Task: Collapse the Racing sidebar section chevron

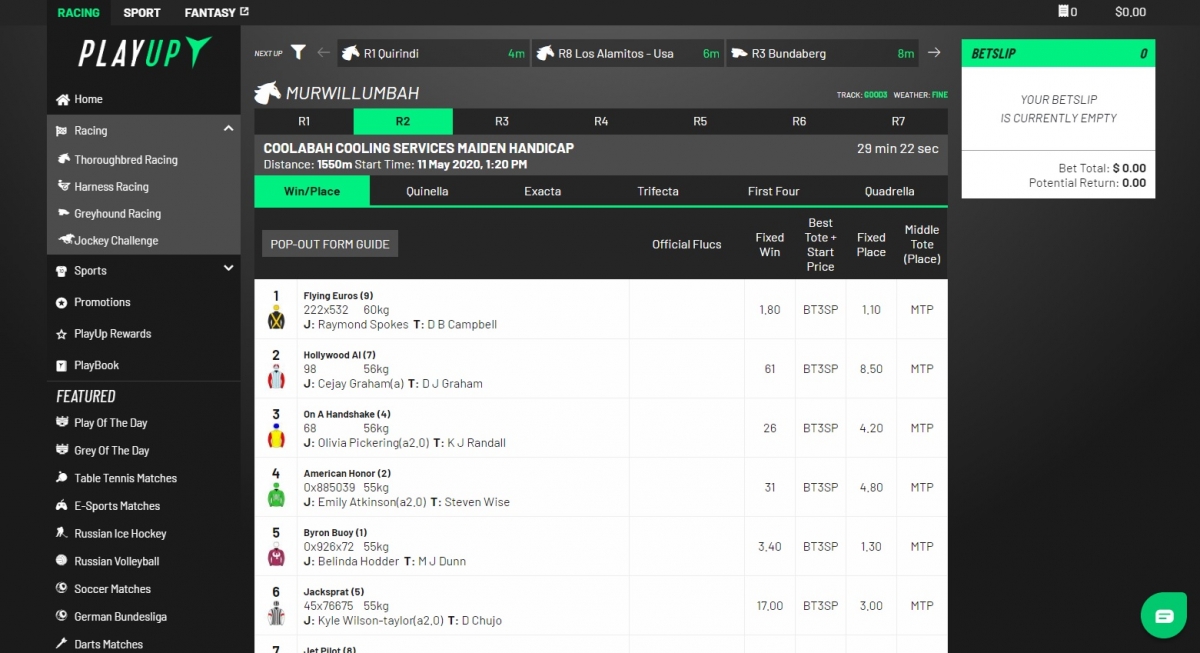Action: click(x=228, y=129)
